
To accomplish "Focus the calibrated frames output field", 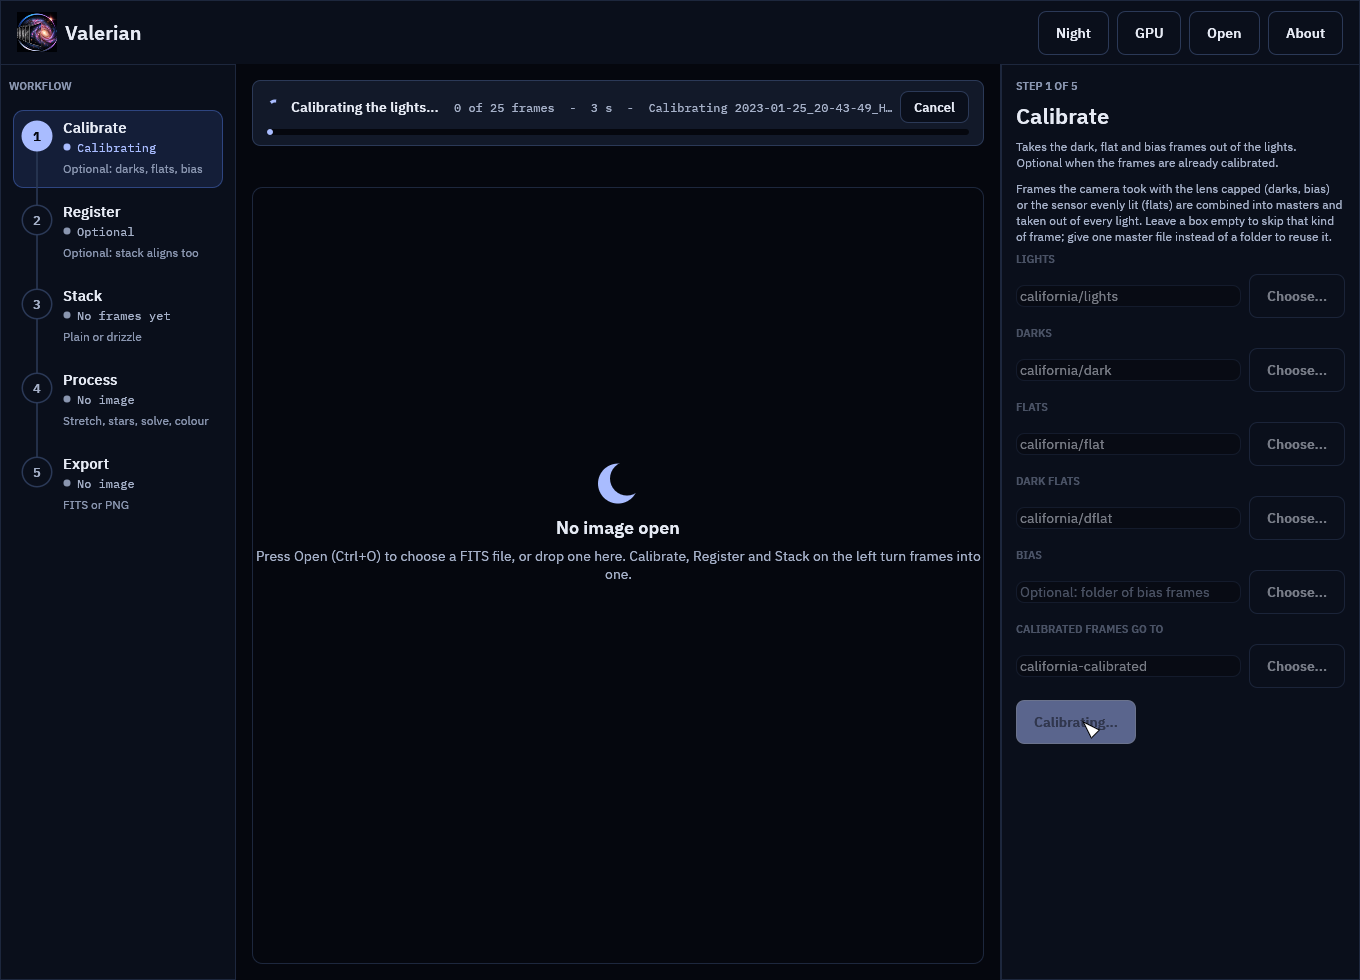I will pos(1128,666).
